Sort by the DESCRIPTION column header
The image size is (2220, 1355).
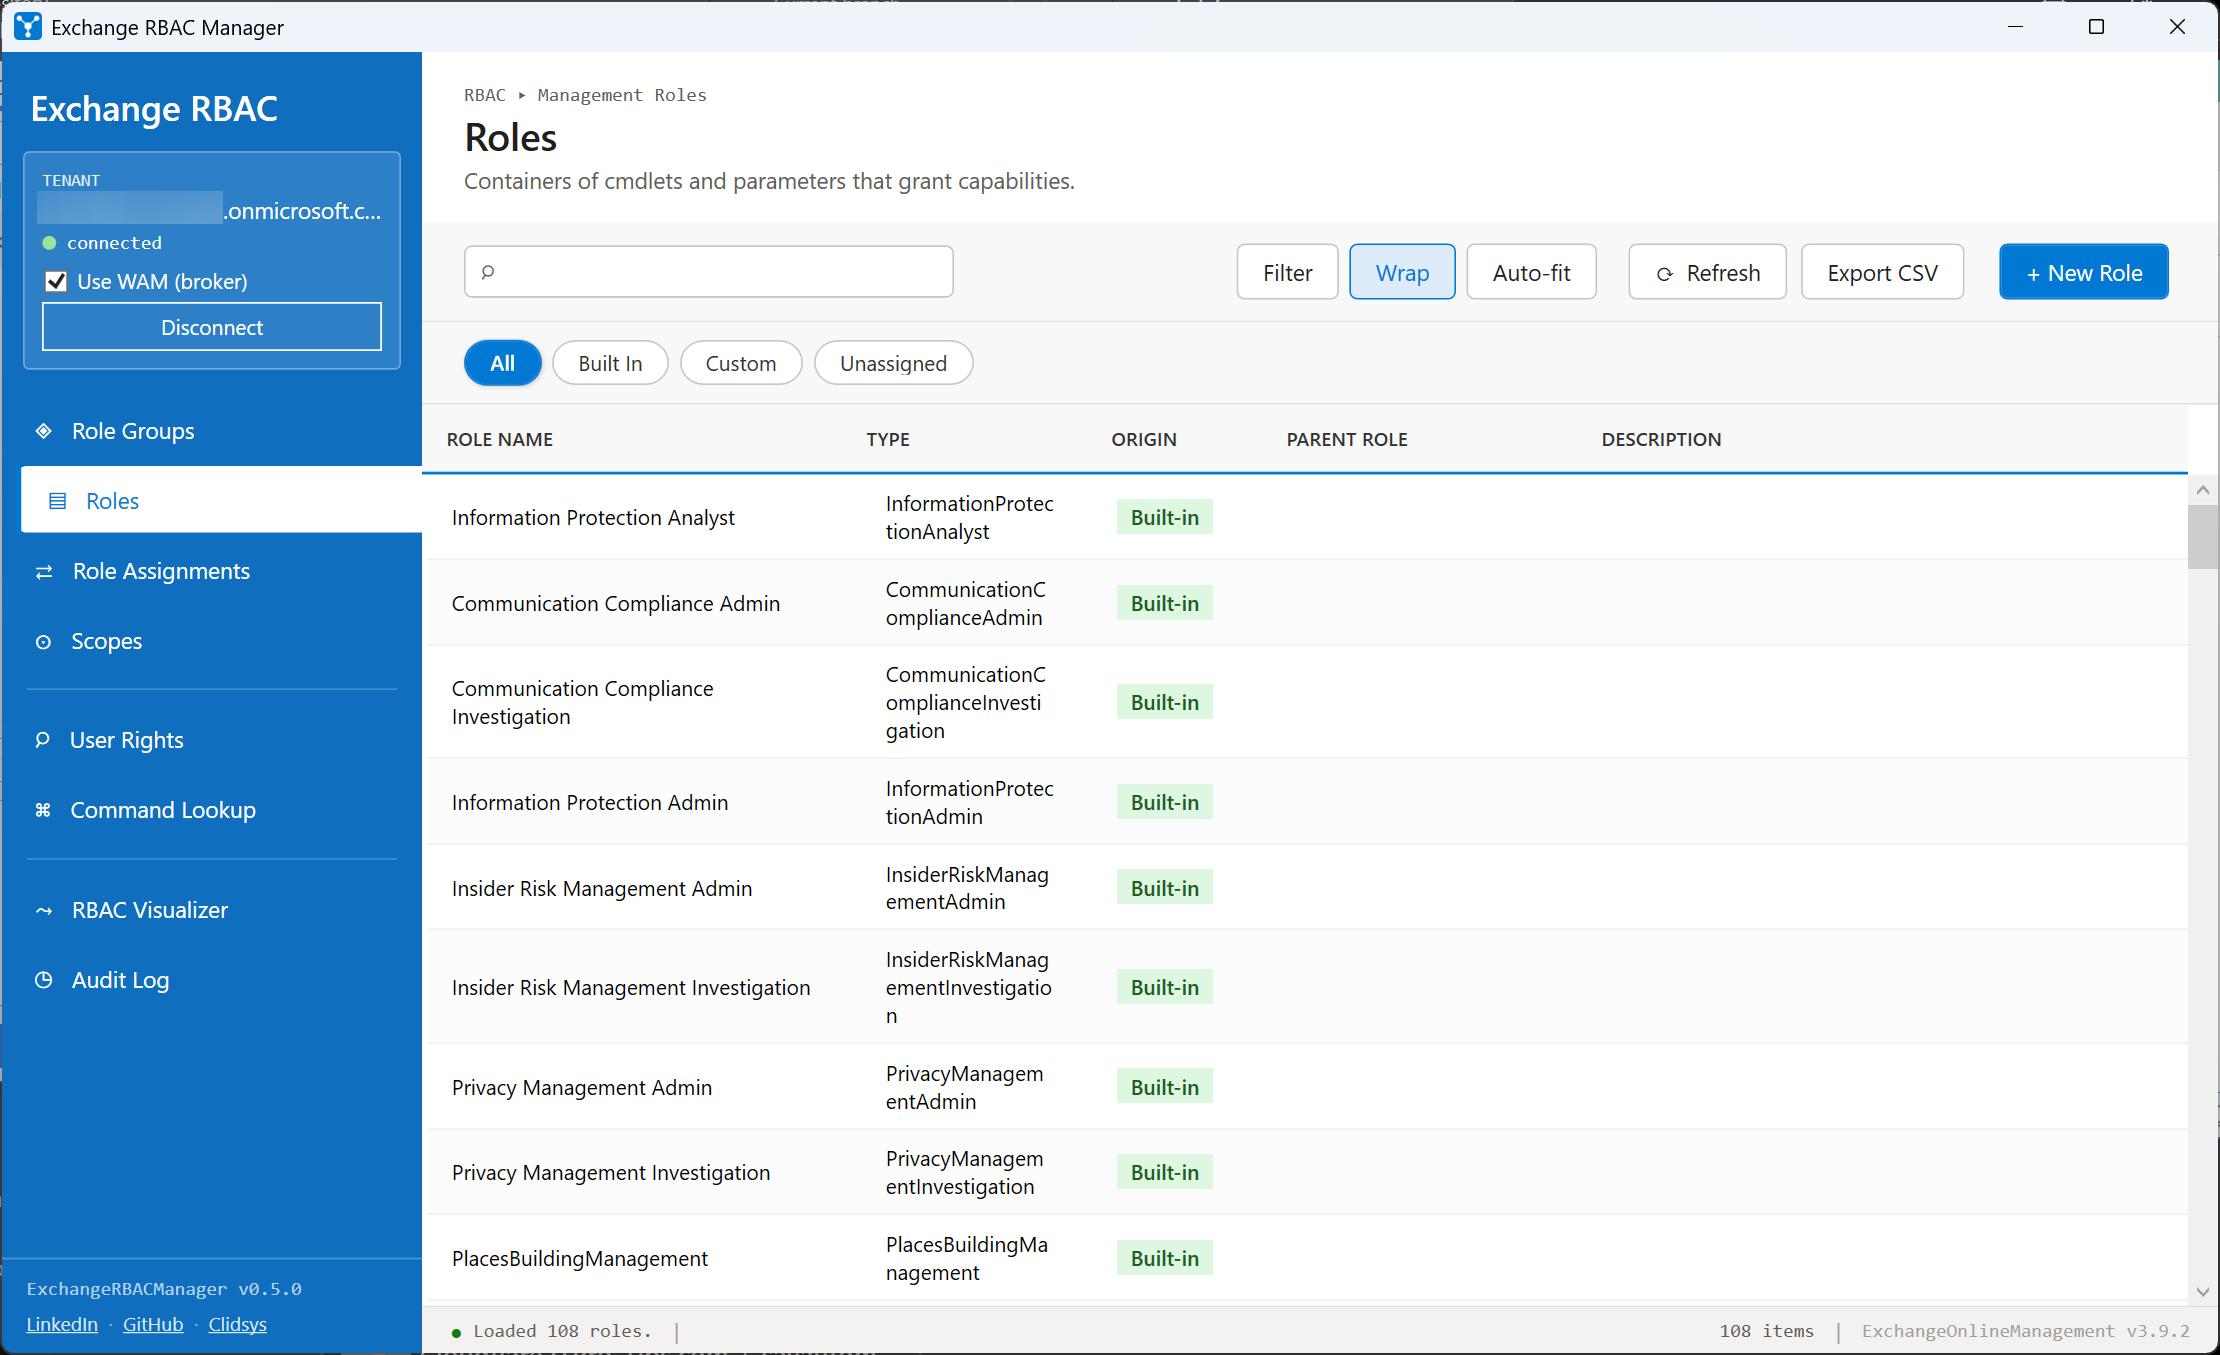(1662, 439)
